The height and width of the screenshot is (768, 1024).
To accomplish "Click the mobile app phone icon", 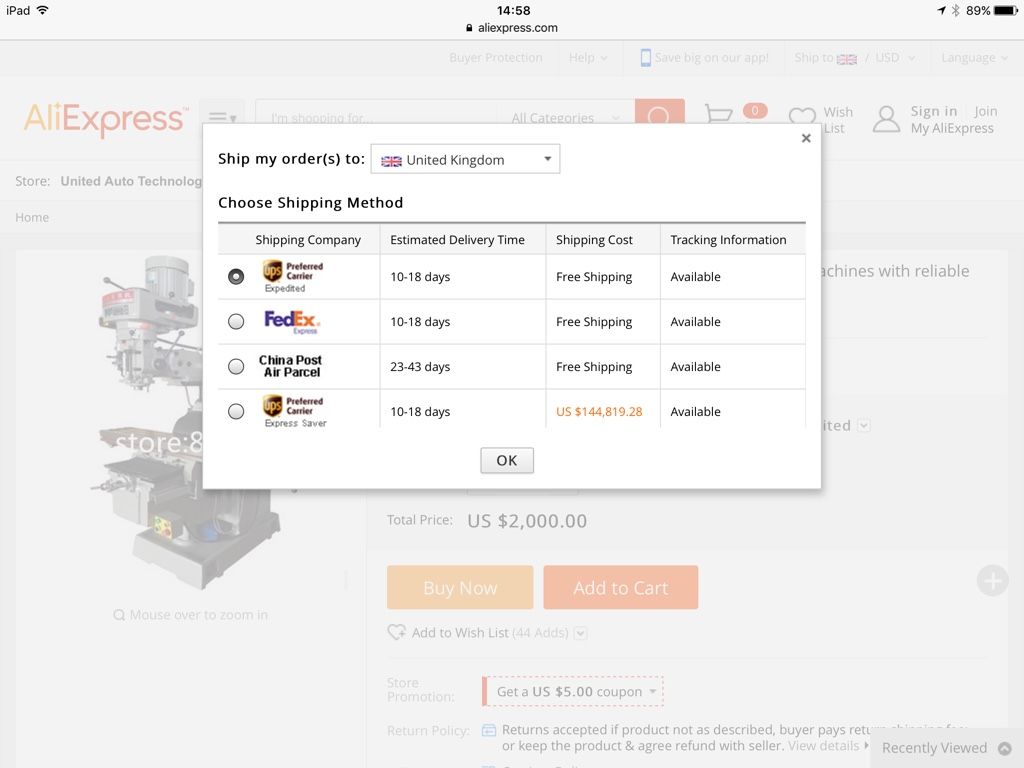I will pos(645,57).
